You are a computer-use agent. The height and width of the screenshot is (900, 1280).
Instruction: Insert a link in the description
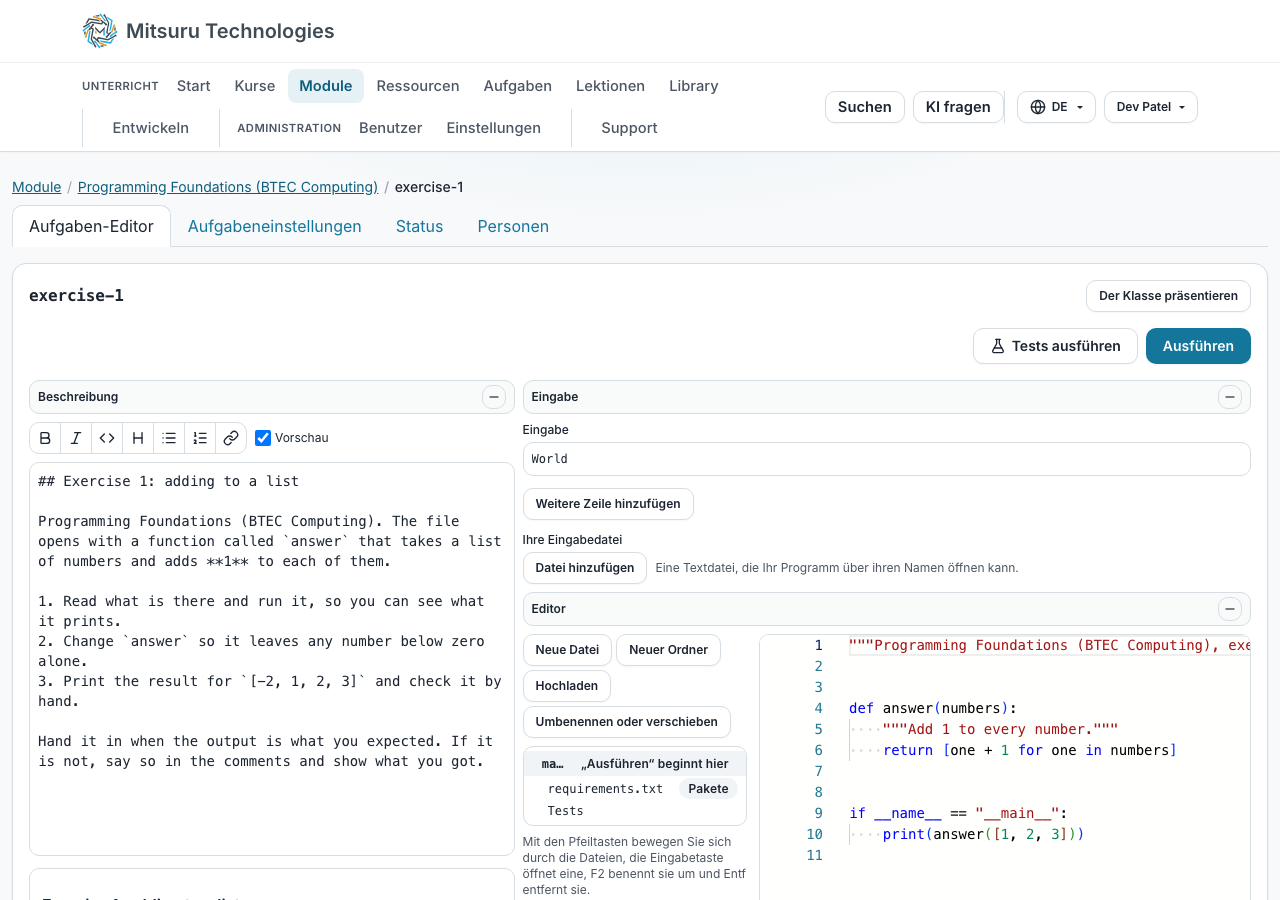pyautogui.click(x=231, y=438)
